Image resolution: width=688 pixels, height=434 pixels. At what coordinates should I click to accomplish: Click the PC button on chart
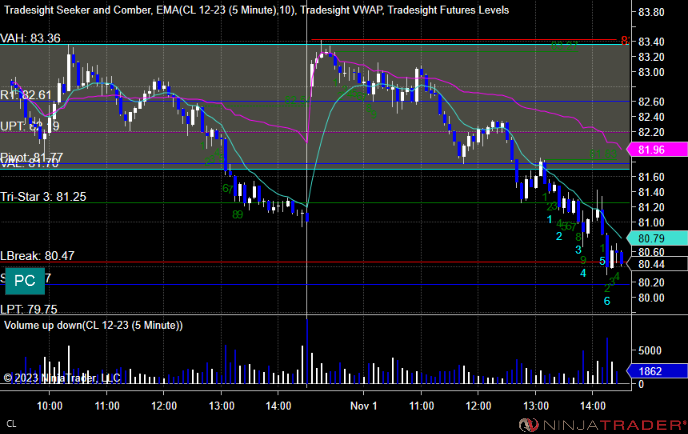click(25, 281)
